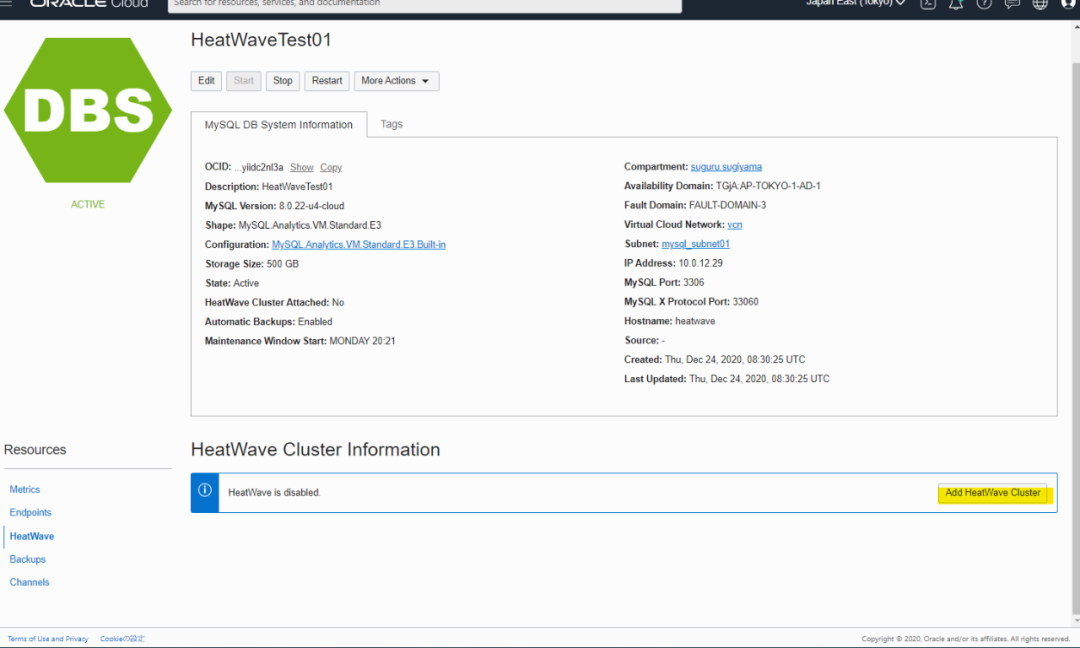Click the Automatic Backups value Enabled
Screen dimensions: 1080x648
pos(315,322)
